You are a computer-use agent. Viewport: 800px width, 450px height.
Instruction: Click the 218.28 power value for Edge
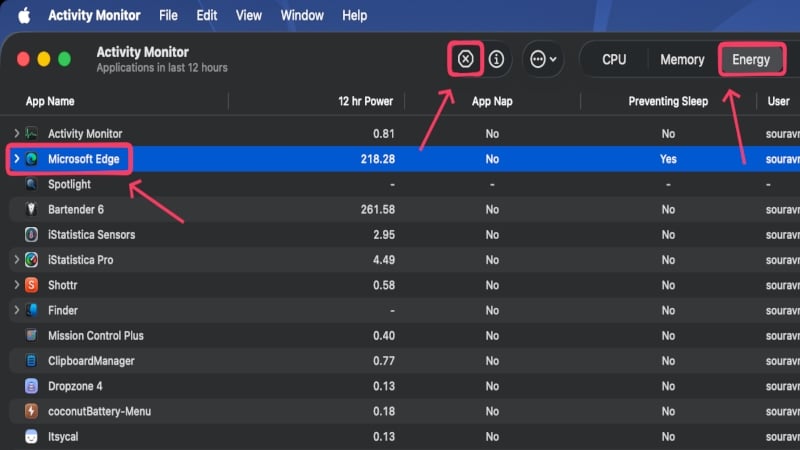(x=378, y=159)
